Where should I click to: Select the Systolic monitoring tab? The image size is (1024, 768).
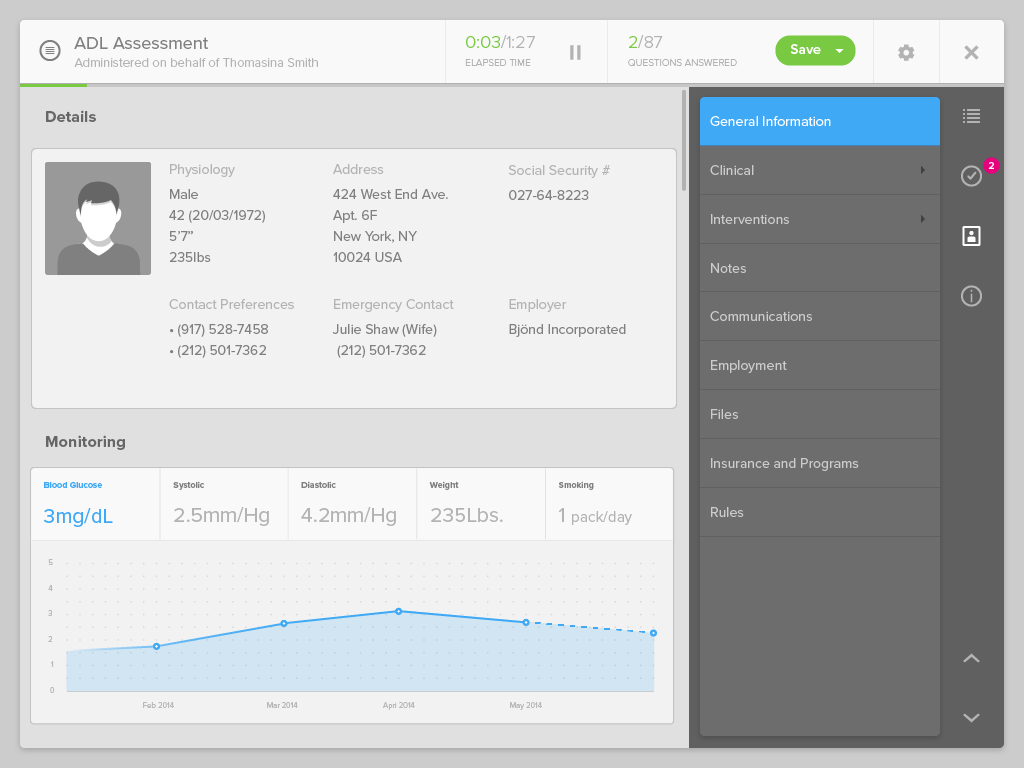224,504
